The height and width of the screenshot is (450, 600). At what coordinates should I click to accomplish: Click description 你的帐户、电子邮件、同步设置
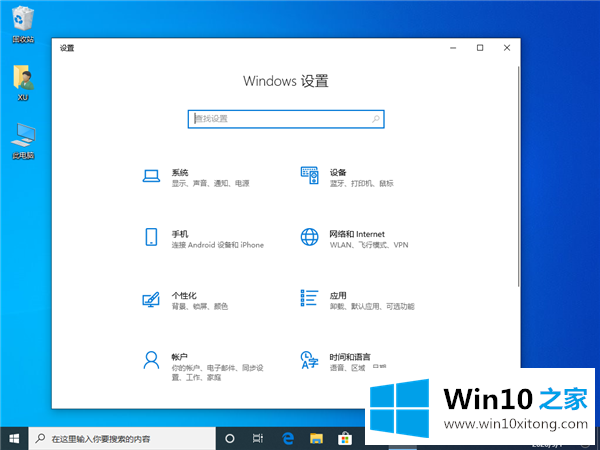point(217,373)
